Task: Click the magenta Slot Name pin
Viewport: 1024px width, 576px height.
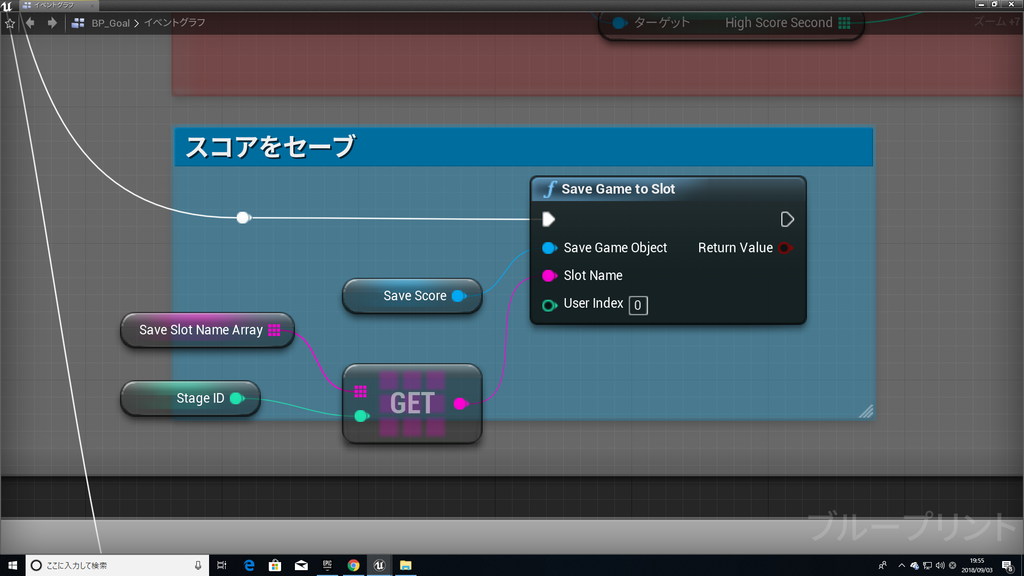Action: pyautogui.click(x=549, y=276)
